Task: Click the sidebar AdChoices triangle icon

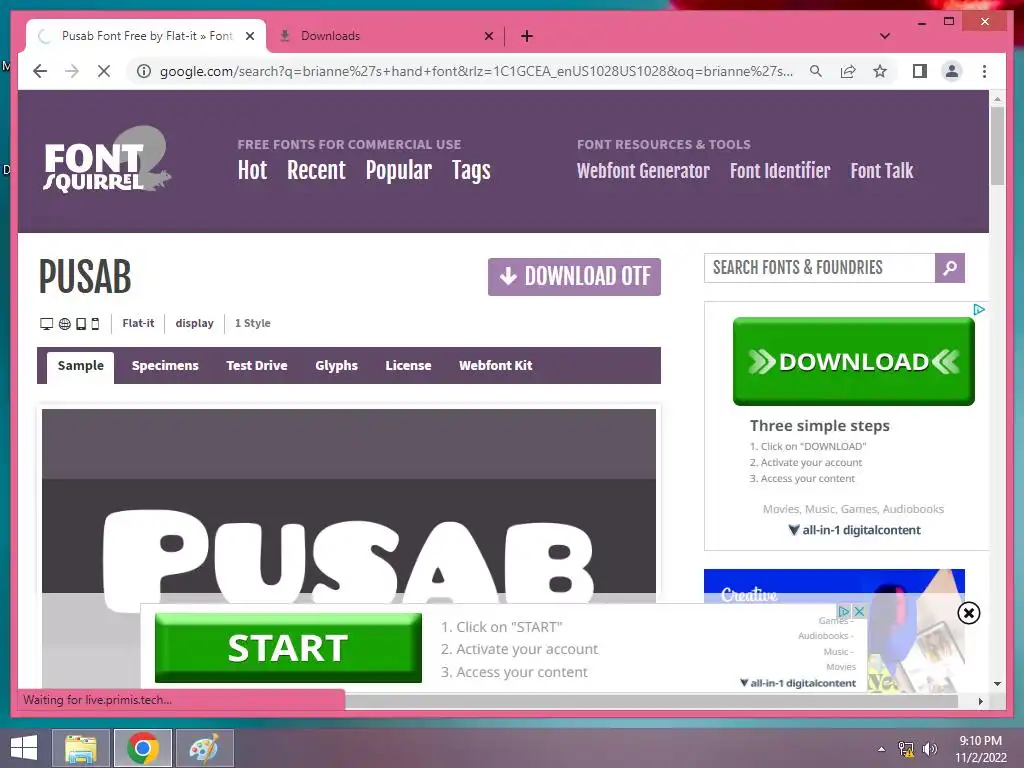Action: point(979,310)
